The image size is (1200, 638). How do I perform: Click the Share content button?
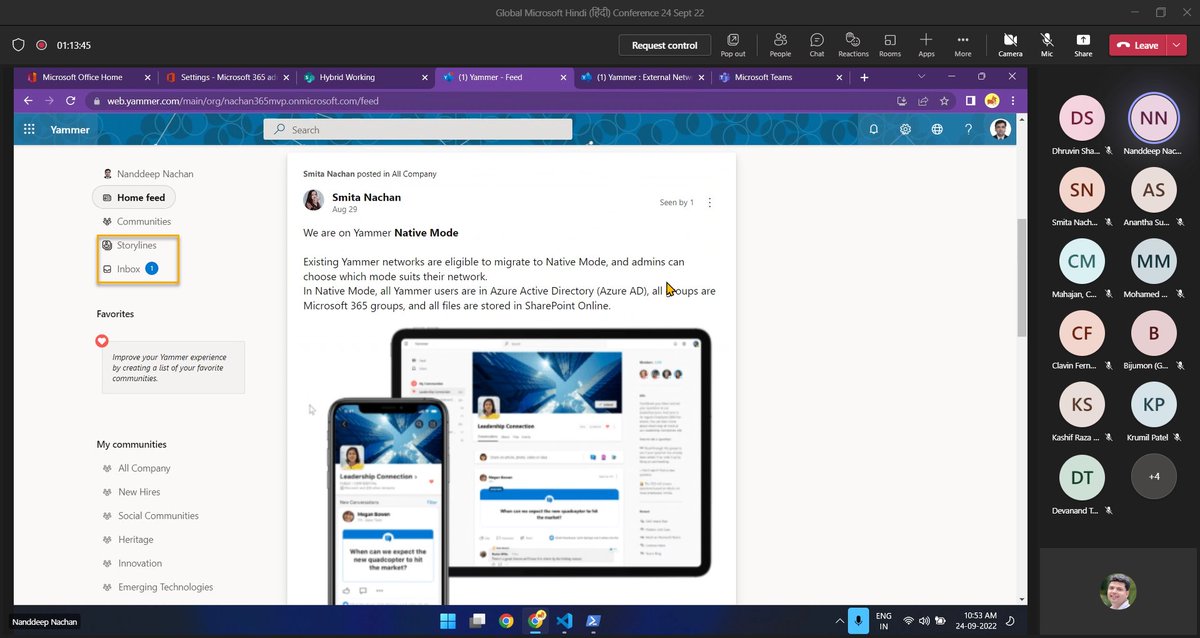point(1083,44)
